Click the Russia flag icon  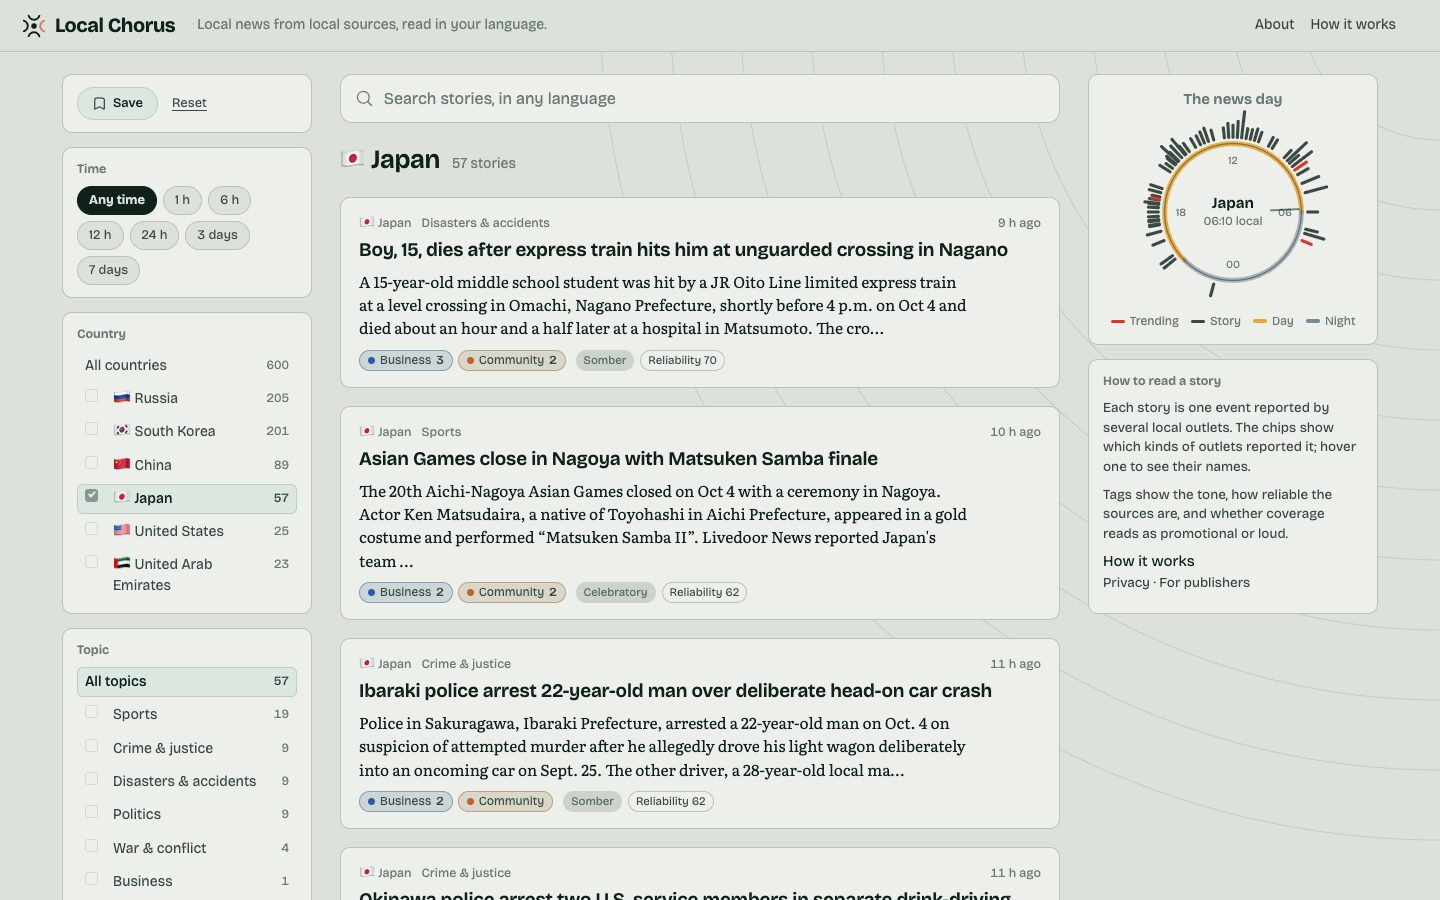click(122, 398)
